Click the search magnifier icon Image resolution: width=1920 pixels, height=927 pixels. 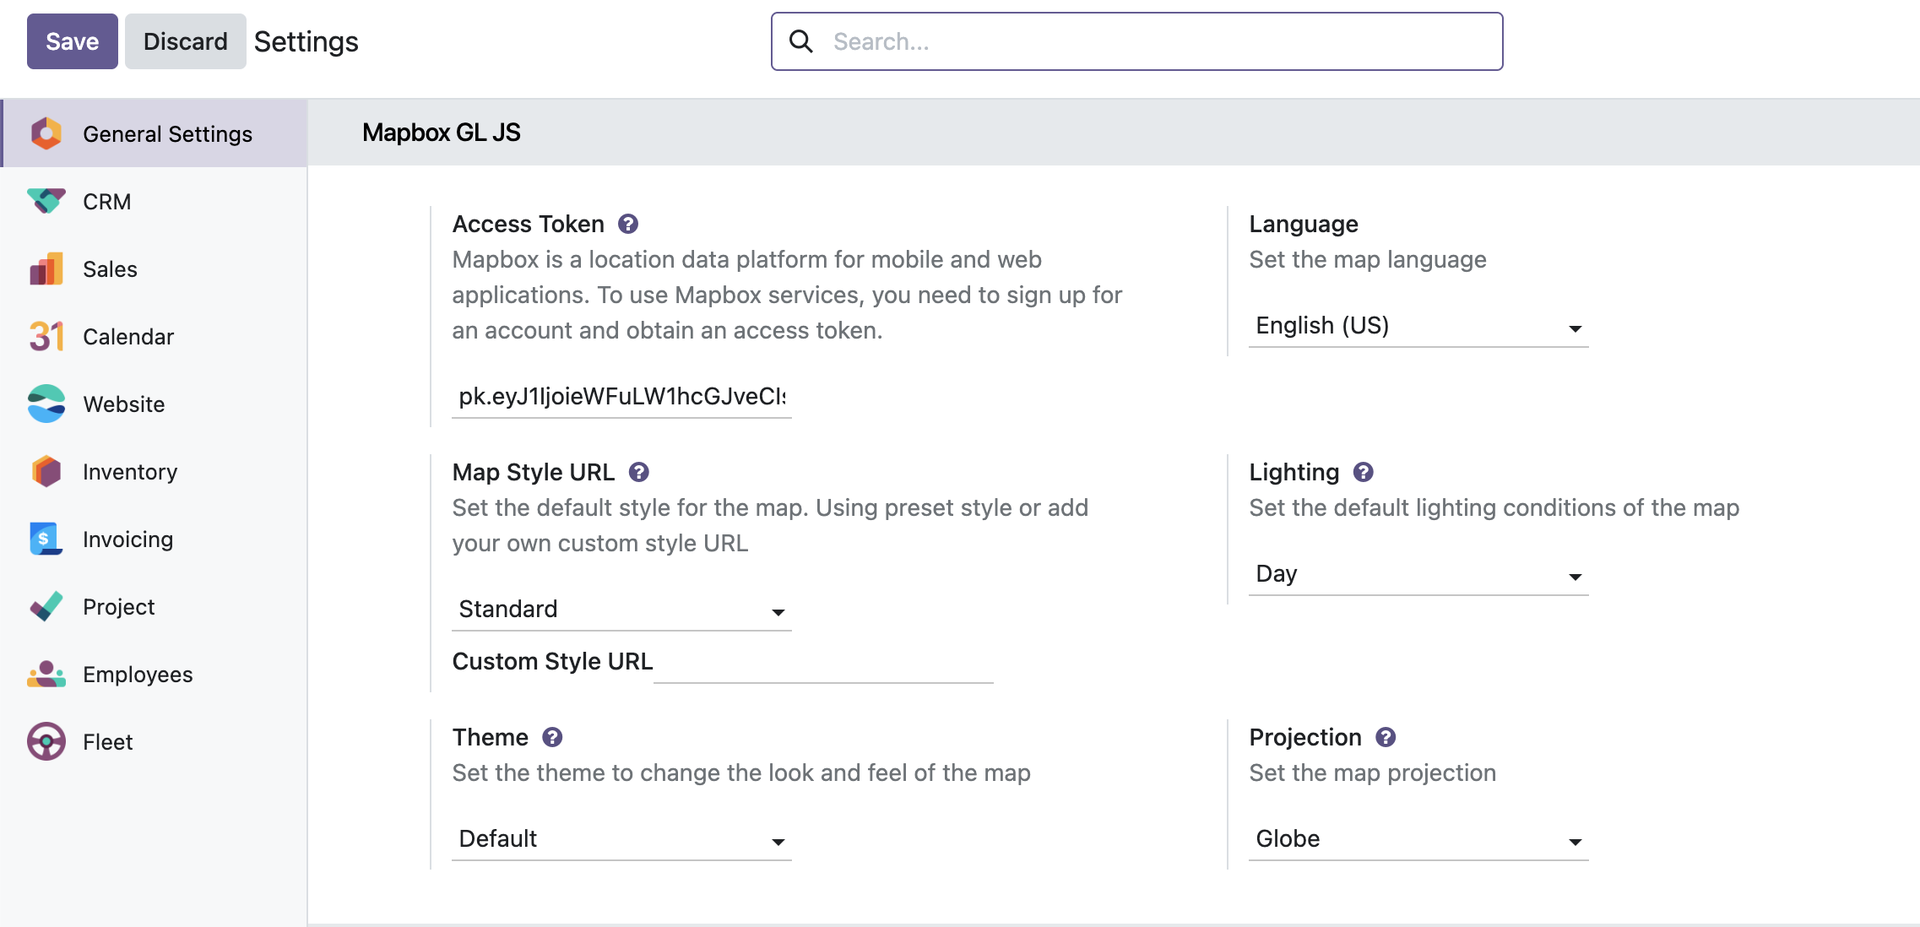point(801,41)
